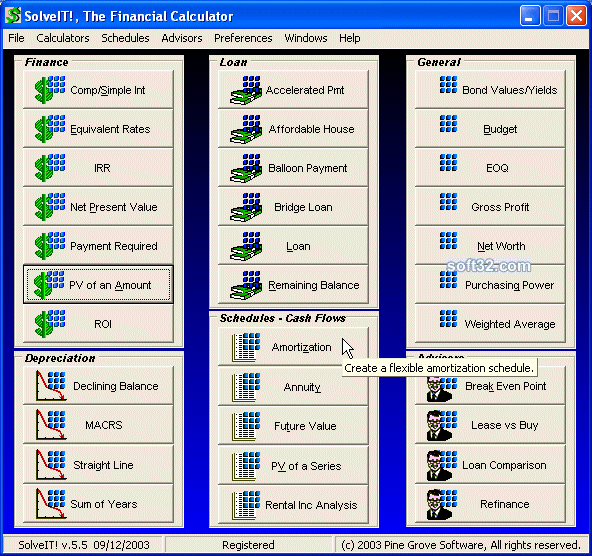This screenshot has width=592, height=556.
Task: Click the schedule sheet icon beside Amortization
Action: 246,347
